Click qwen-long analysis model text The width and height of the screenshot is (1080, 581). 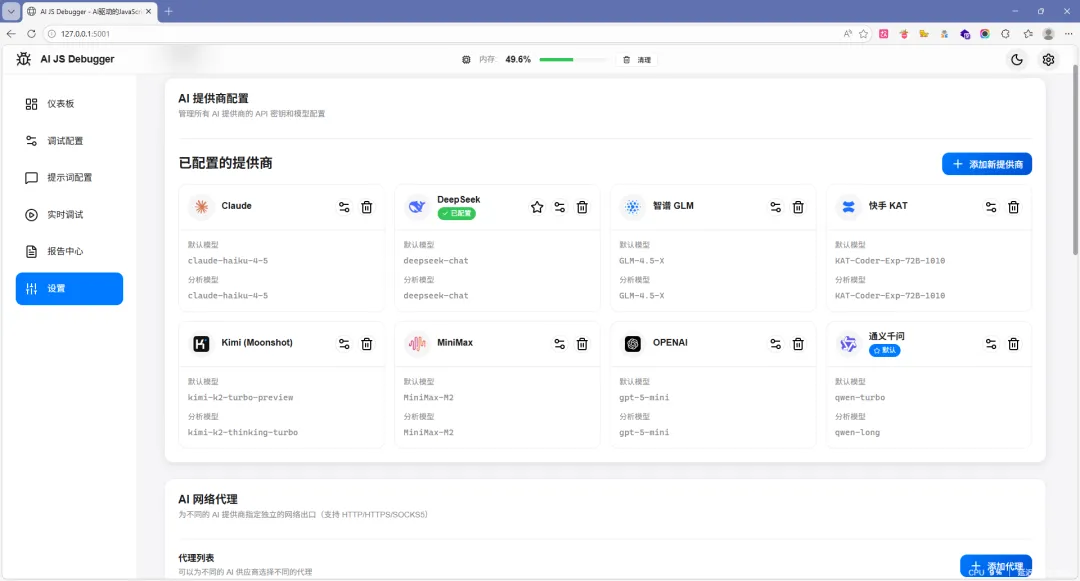click(857, 432)
